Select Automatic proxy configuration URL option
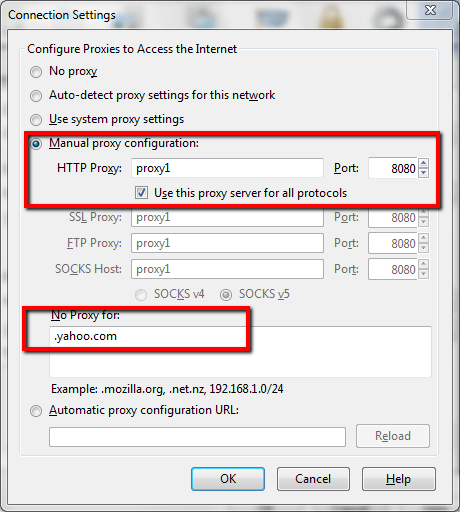 [36, 411]
